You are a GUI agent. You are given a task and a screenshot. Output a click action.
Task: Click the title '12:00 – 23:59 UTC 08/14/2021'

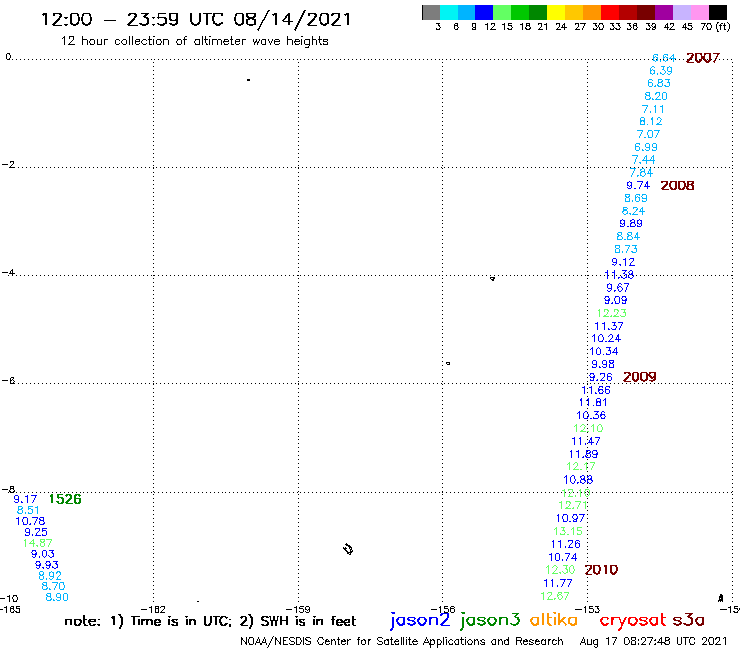click(x=196, y=20)
